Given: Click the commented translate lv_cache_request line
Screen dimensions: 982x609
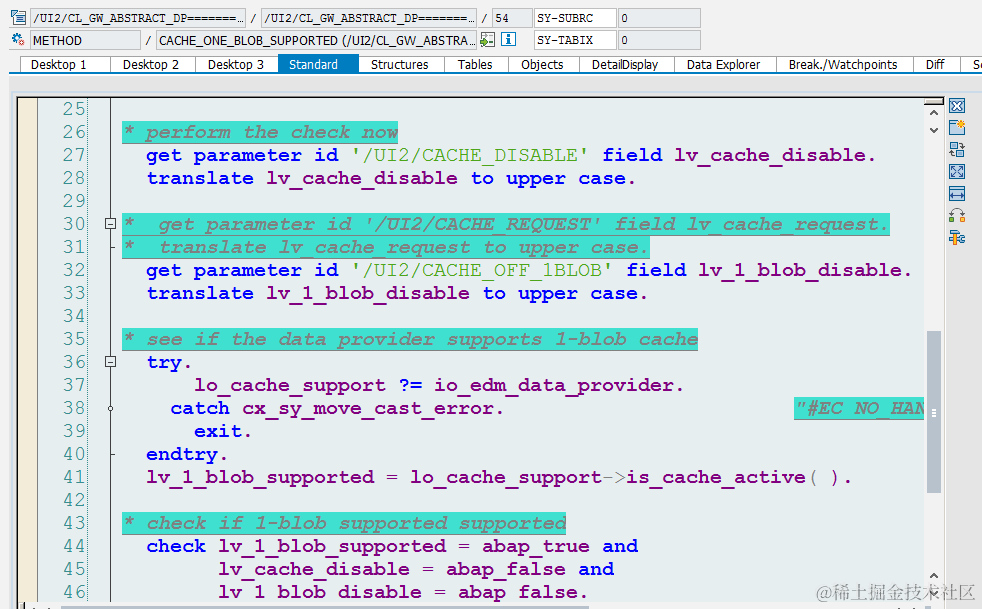Looking at the screenshot, I should (x=386, y=247).
